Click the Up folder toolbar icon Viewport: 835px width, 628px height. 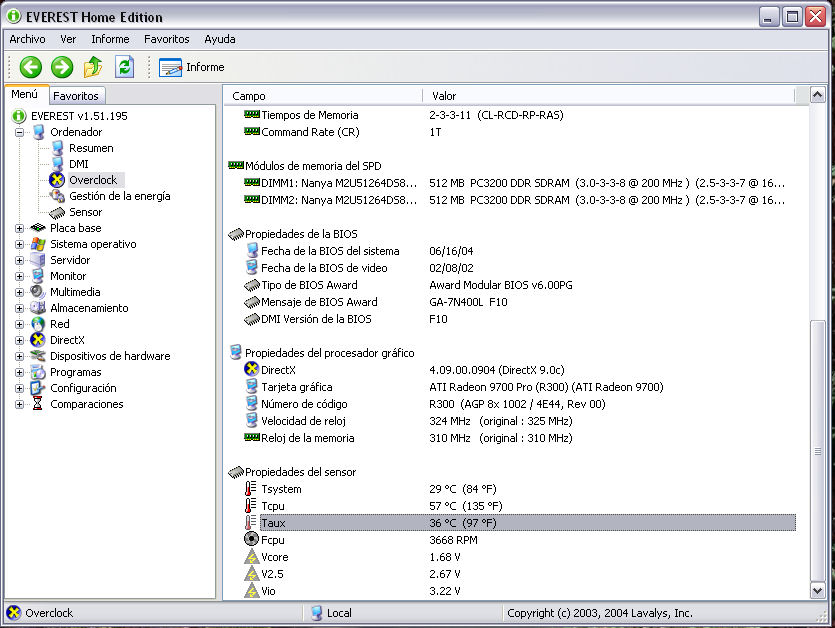(x=93, y=67)
